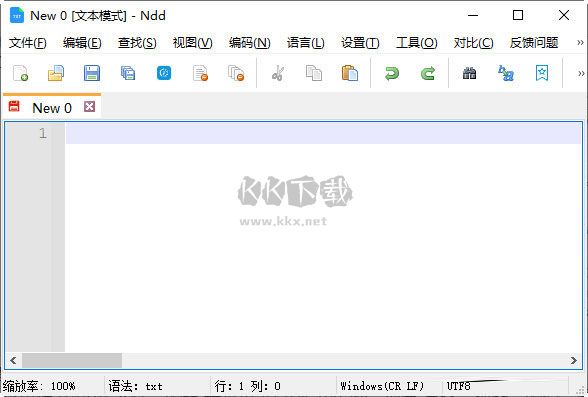Screen dimensions: 588x397
Task: Open the 对比(C) menu
Action: pos(473,43)
